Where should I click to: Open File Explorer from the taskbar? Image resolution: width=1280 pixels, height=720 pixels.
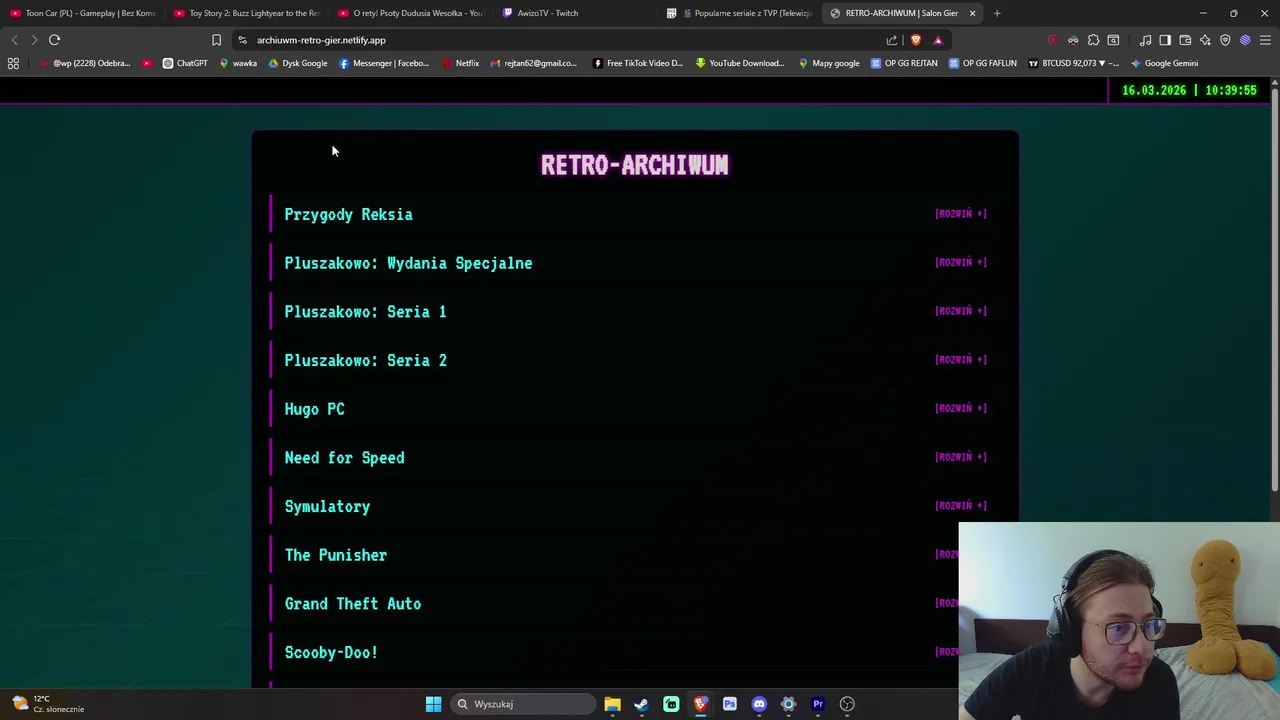612,704
